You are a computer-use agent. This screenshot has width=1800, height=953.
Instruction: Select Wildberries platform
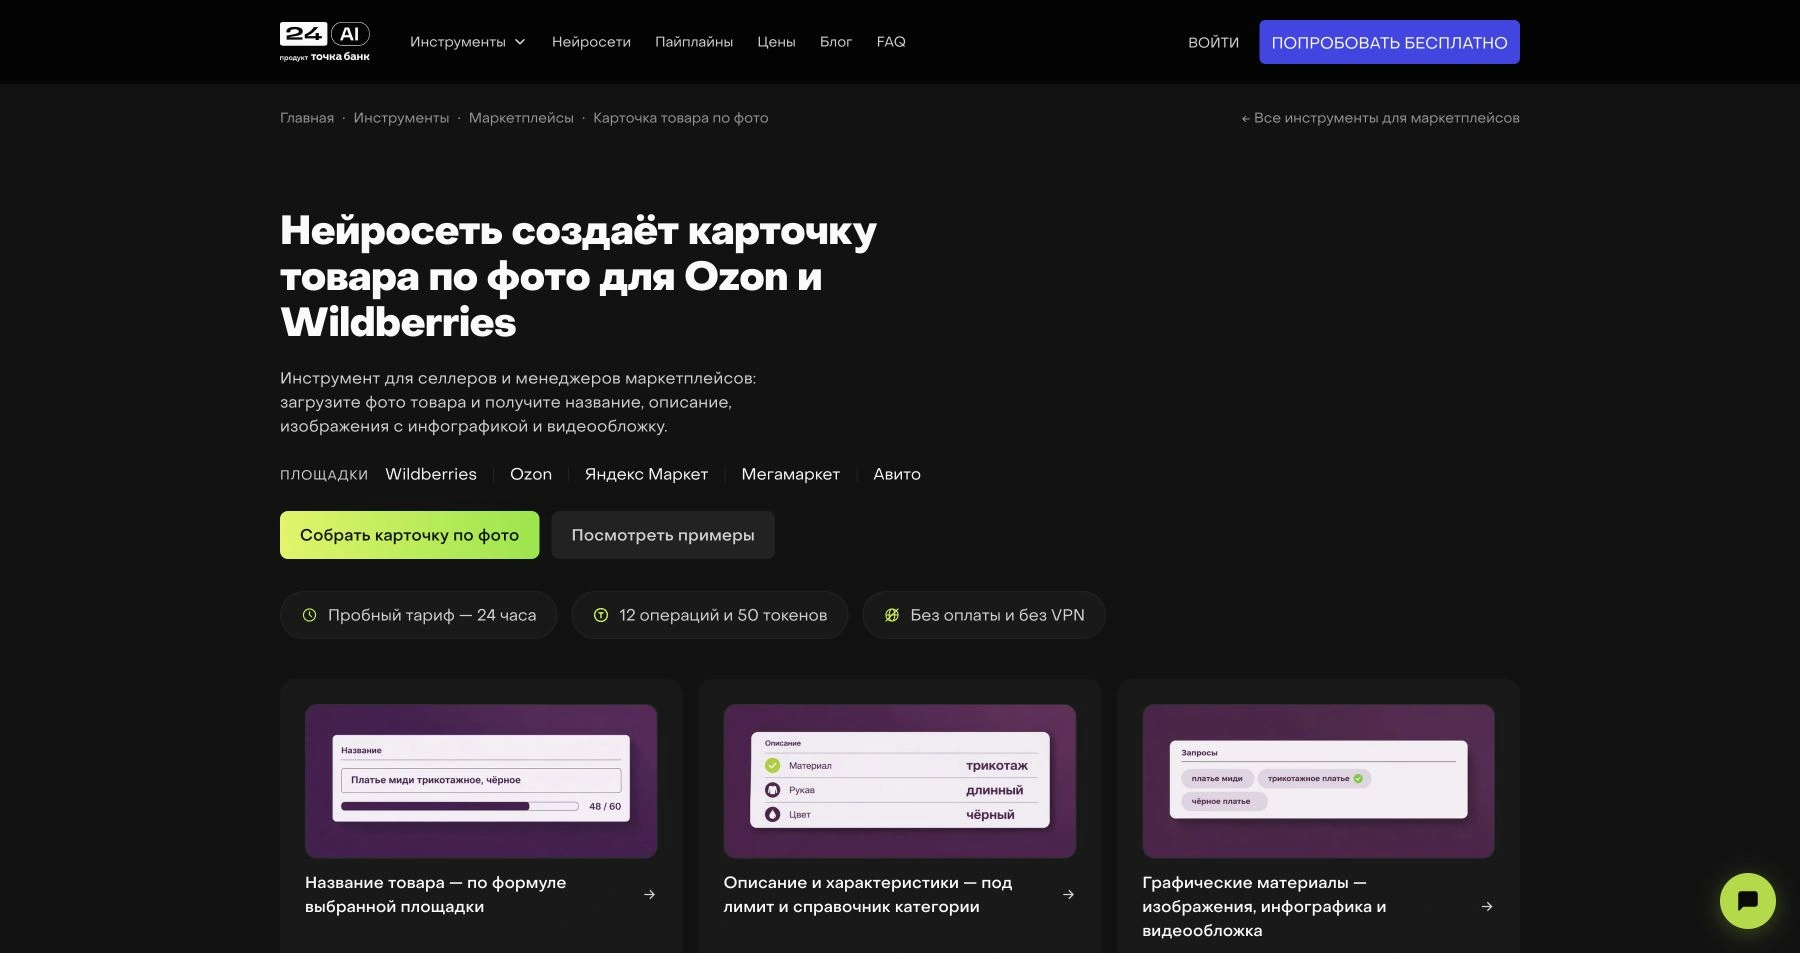431,474
